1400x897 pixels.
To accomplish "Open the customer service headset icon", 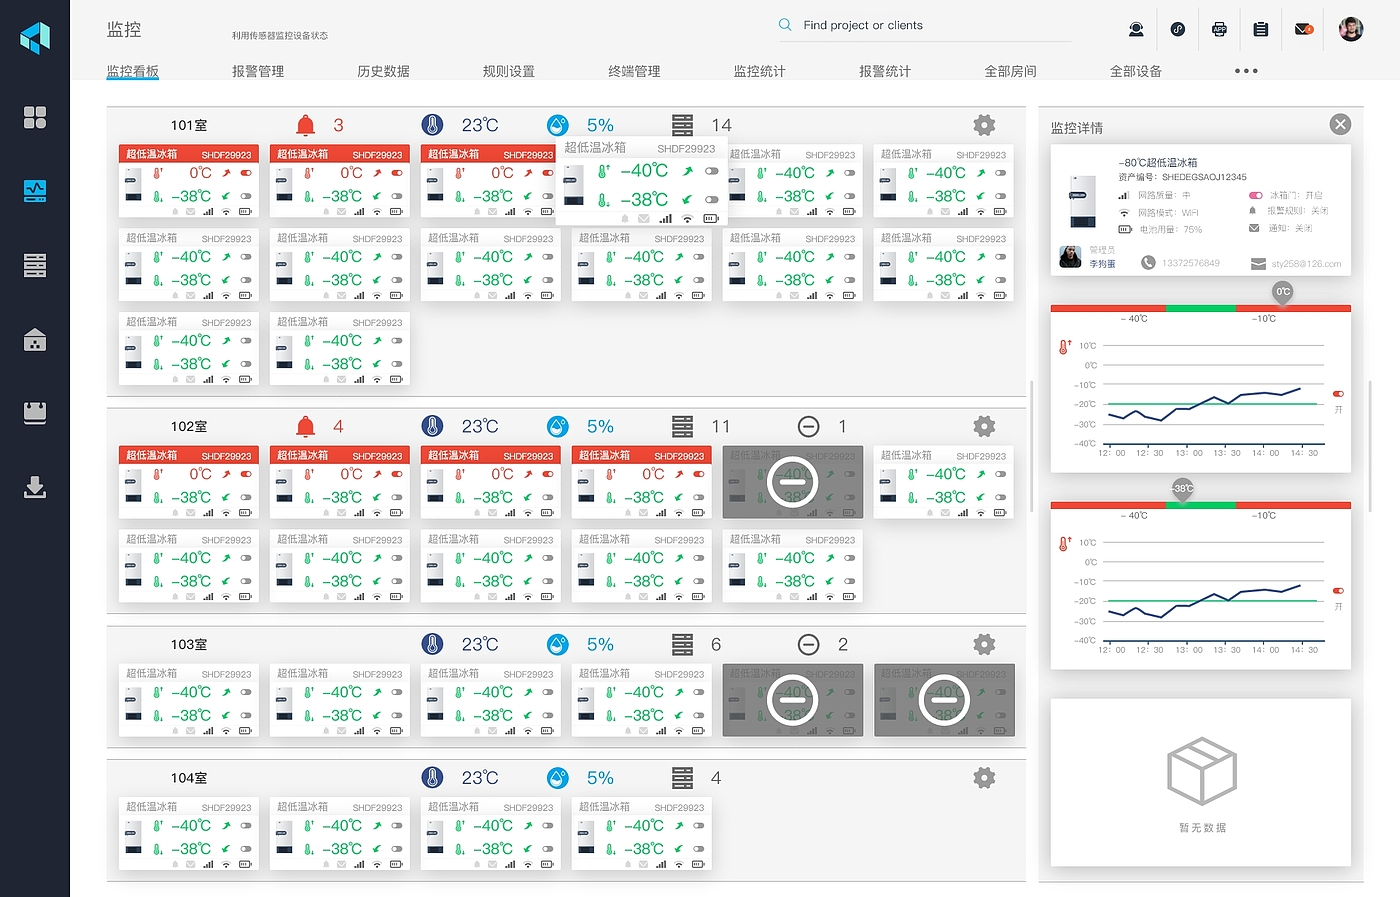I will pyautogui.click(x=1136, y=29).
